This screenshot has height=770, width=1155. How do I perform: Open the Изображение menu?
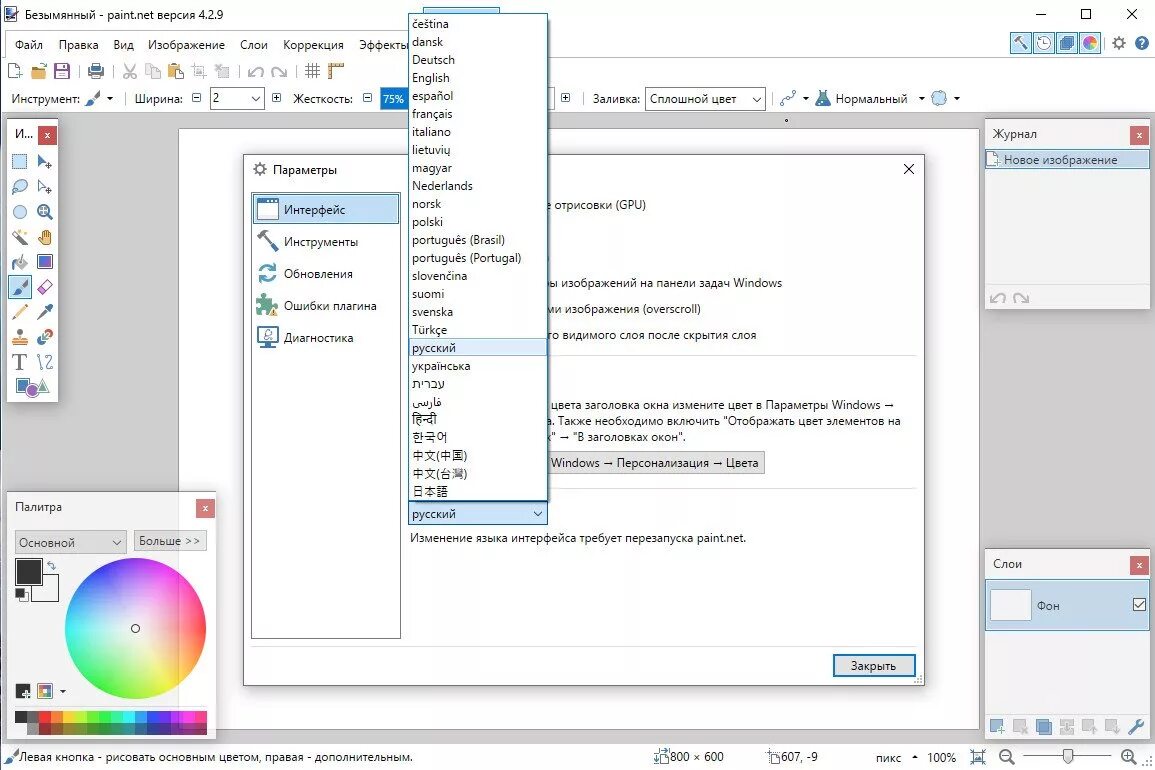[186, 45]
